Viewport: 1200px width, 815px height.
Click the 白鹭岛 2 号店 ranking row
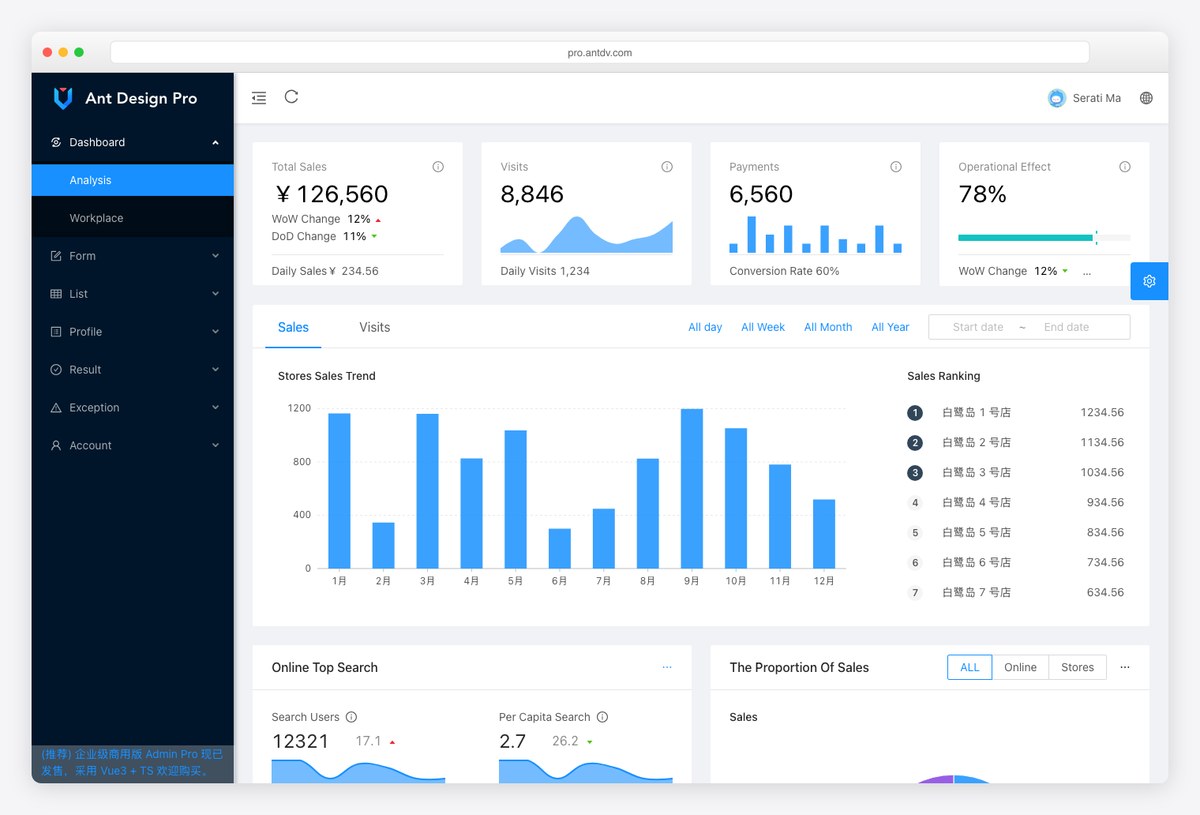(1015, 442)
